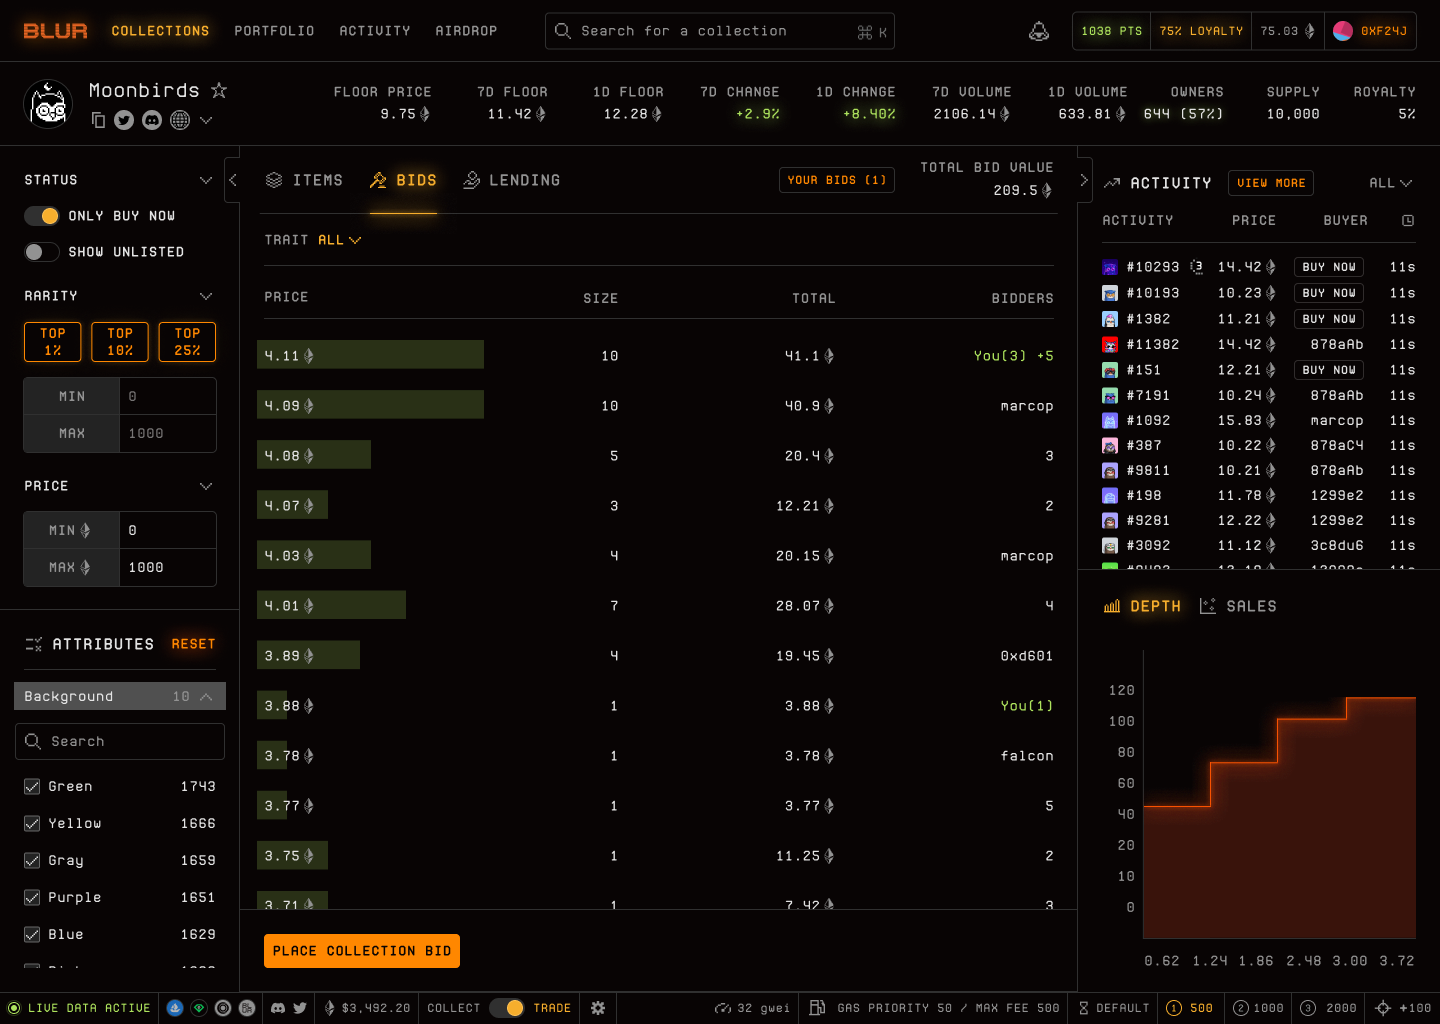Click the gas pump priority icon
Screen dimensions: 1440x1024
click(x=817, y=1008)
